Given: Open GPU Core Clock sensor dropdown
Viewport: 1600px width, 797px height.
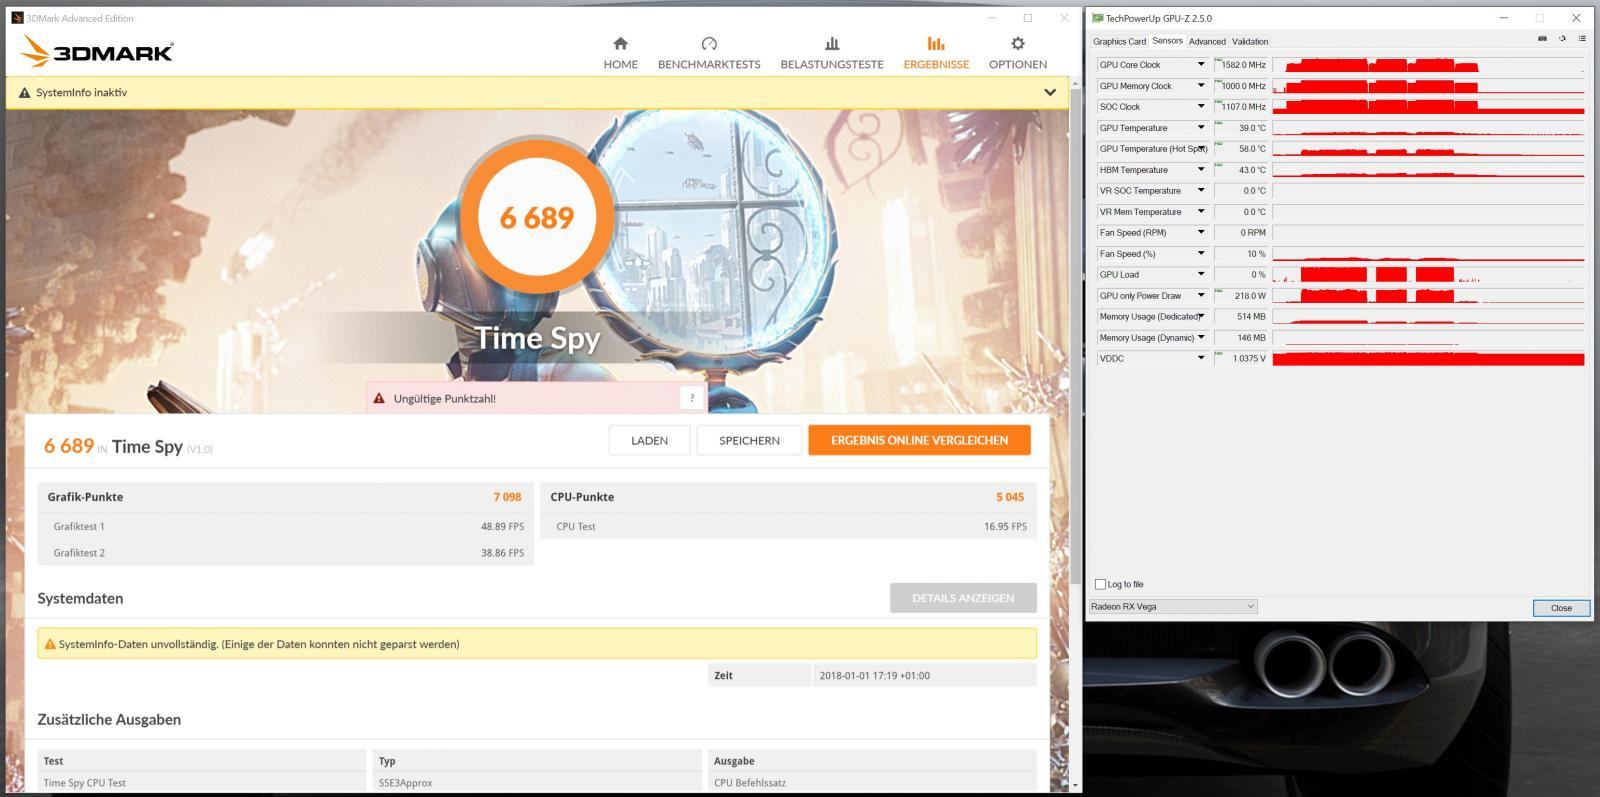Looking at the screenshot, I should [x=1201, y=65].
